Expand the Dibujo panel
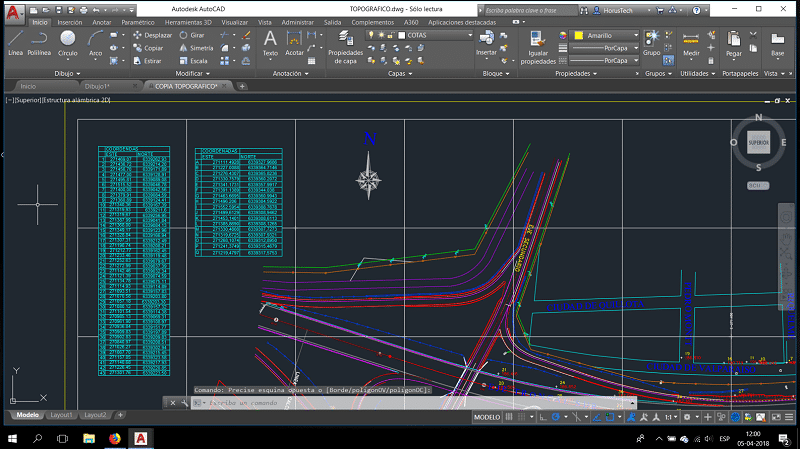 [x=67, y=73]
